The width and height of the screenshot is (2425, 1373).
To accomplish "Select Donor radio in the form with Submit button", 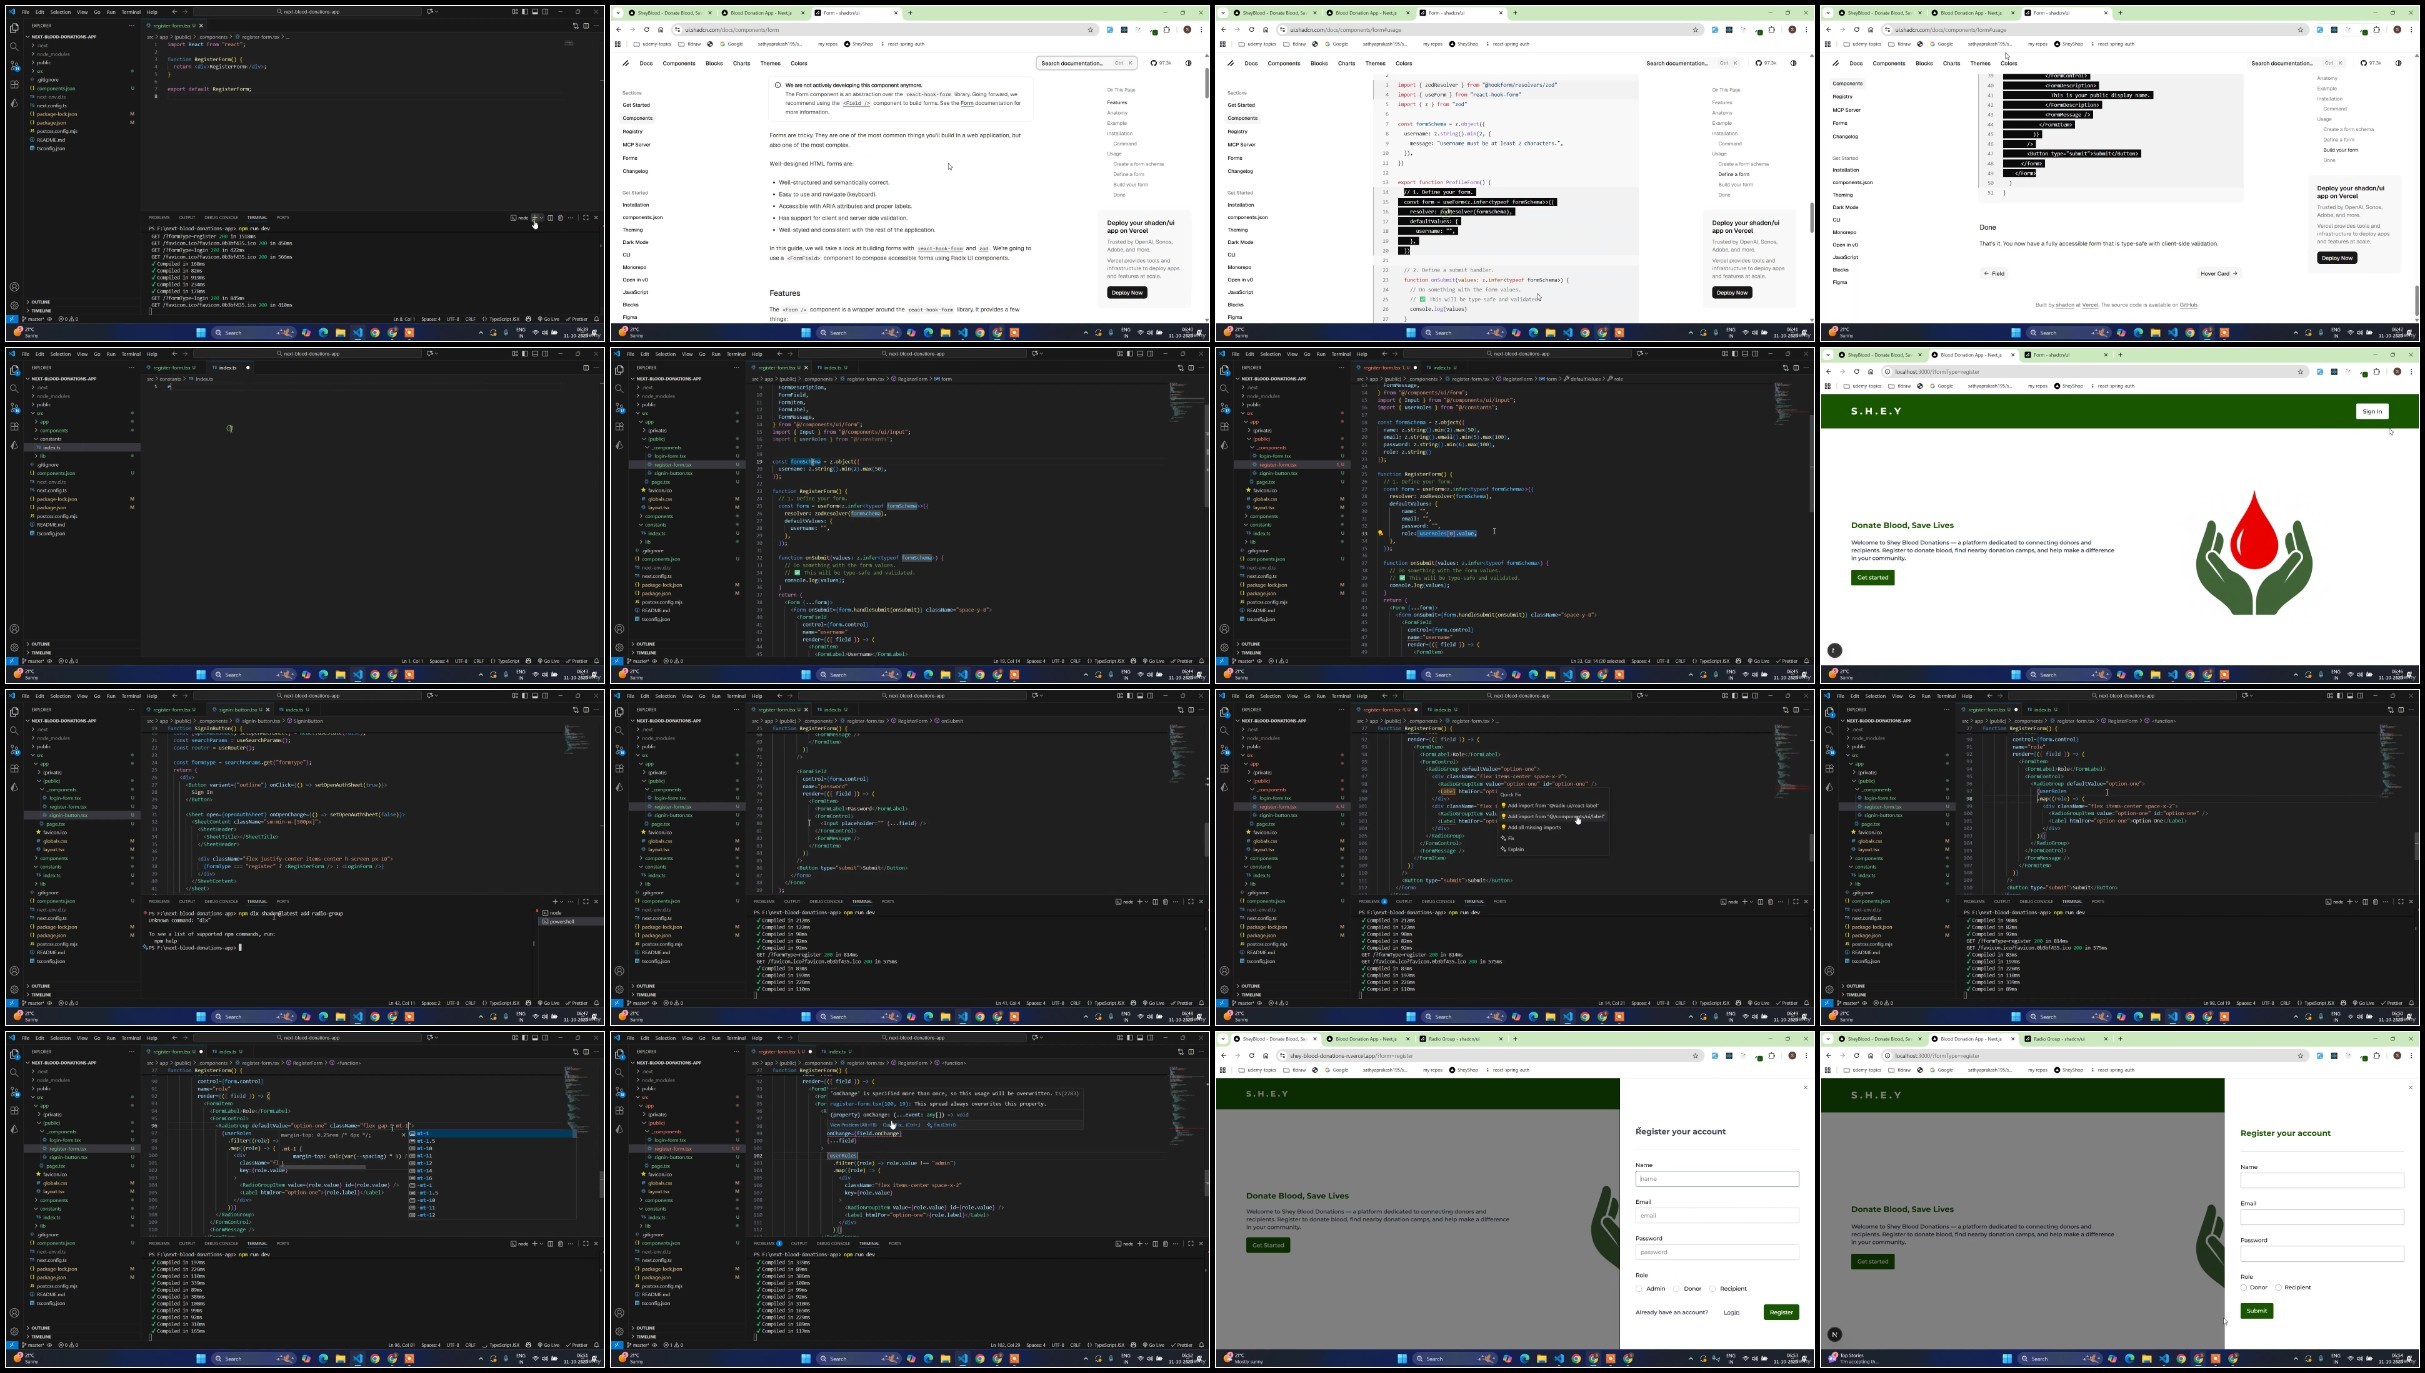I will pyautogui.click(x=2244, y=1288).
